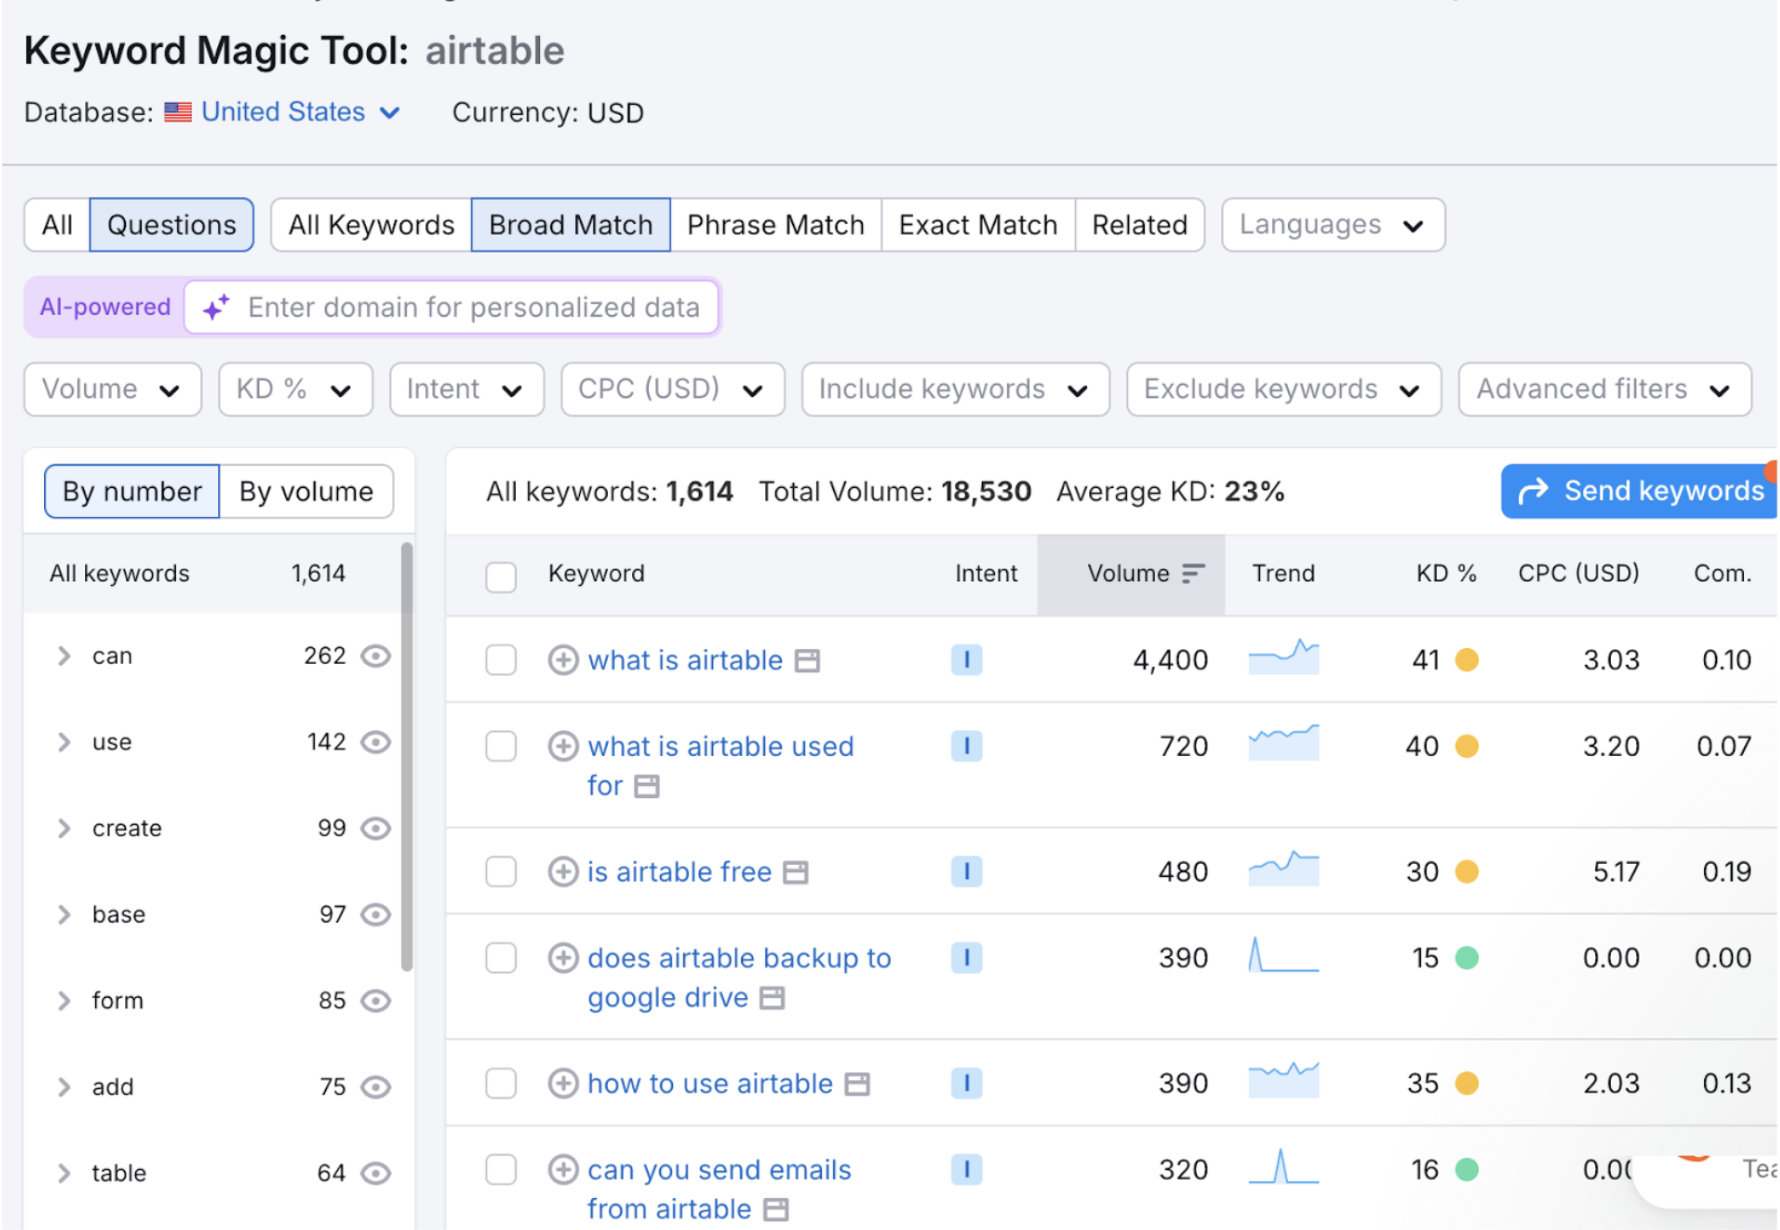Add 'what is airtable used for' with plus icon

(x=563, y=746)
